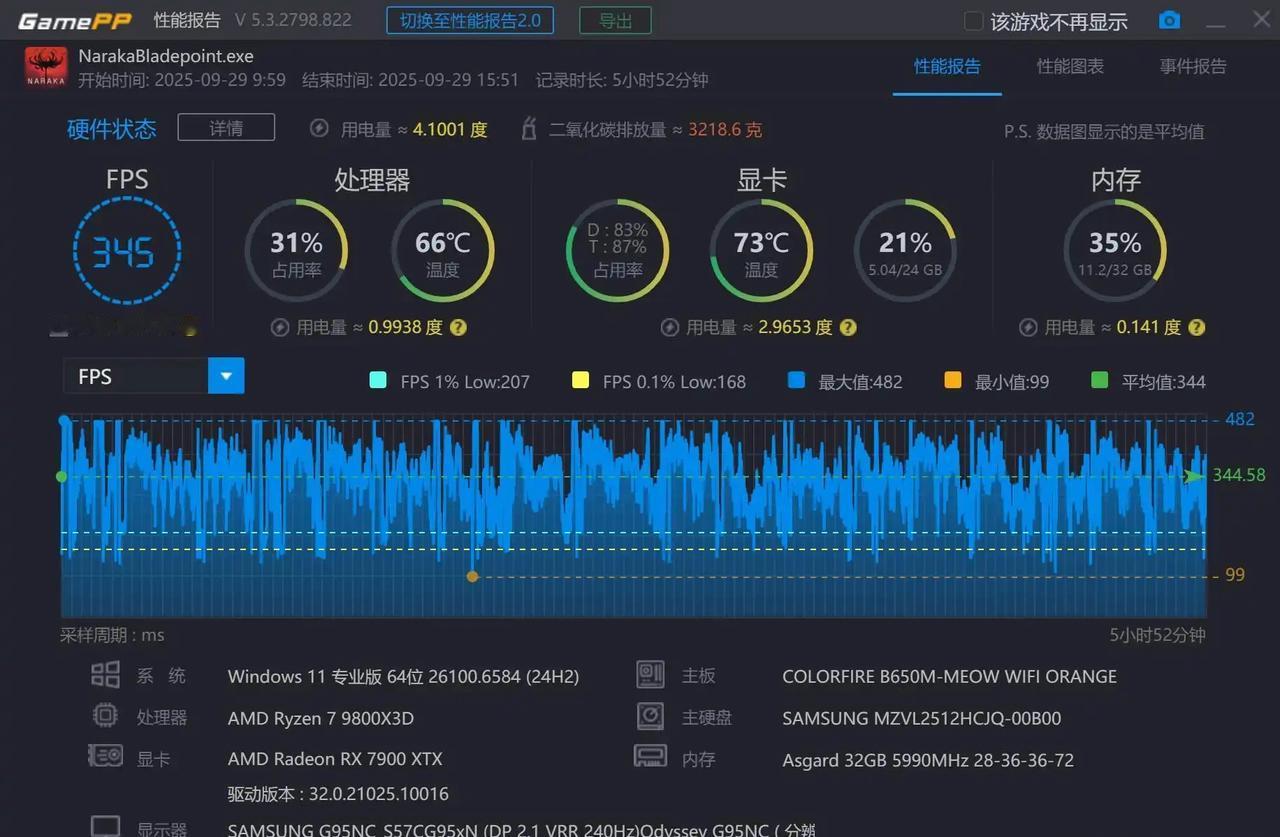1280x837 pixels.
Task: Click the green 平均值 legend swatch
Action: 1099,380
